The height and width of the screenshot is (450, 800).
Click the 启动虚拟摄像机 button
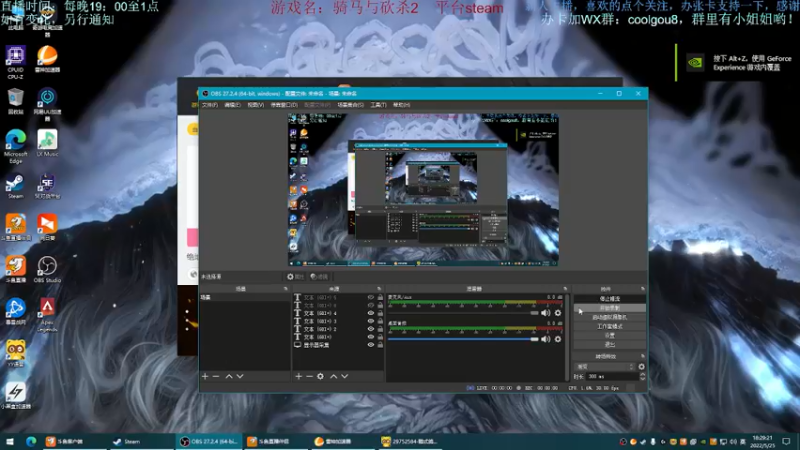(610, 317)
